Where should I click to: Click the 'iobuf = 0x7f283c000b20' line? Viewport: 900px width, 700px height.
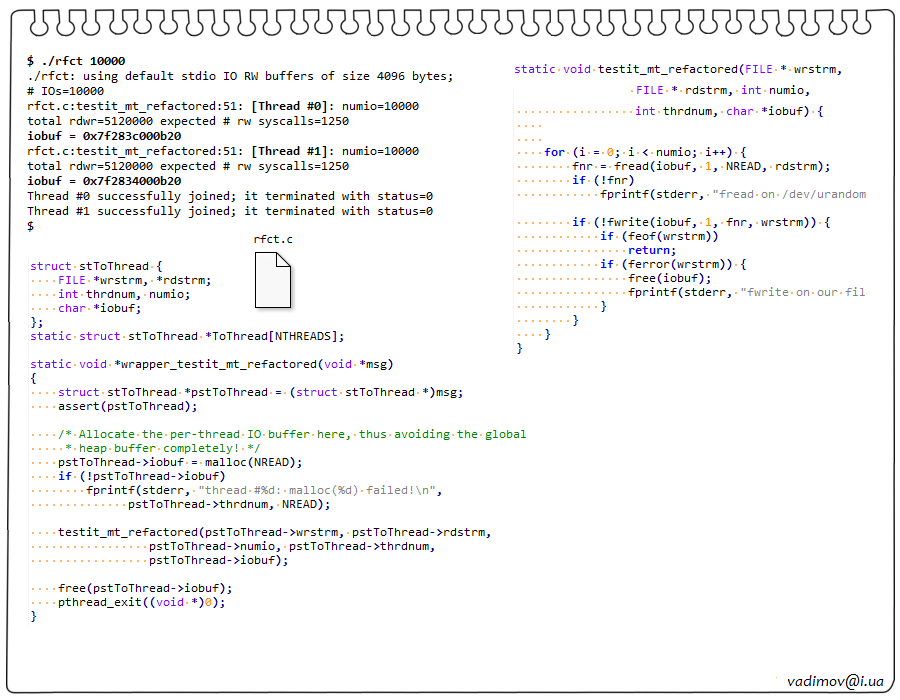[x=104, y=136]
